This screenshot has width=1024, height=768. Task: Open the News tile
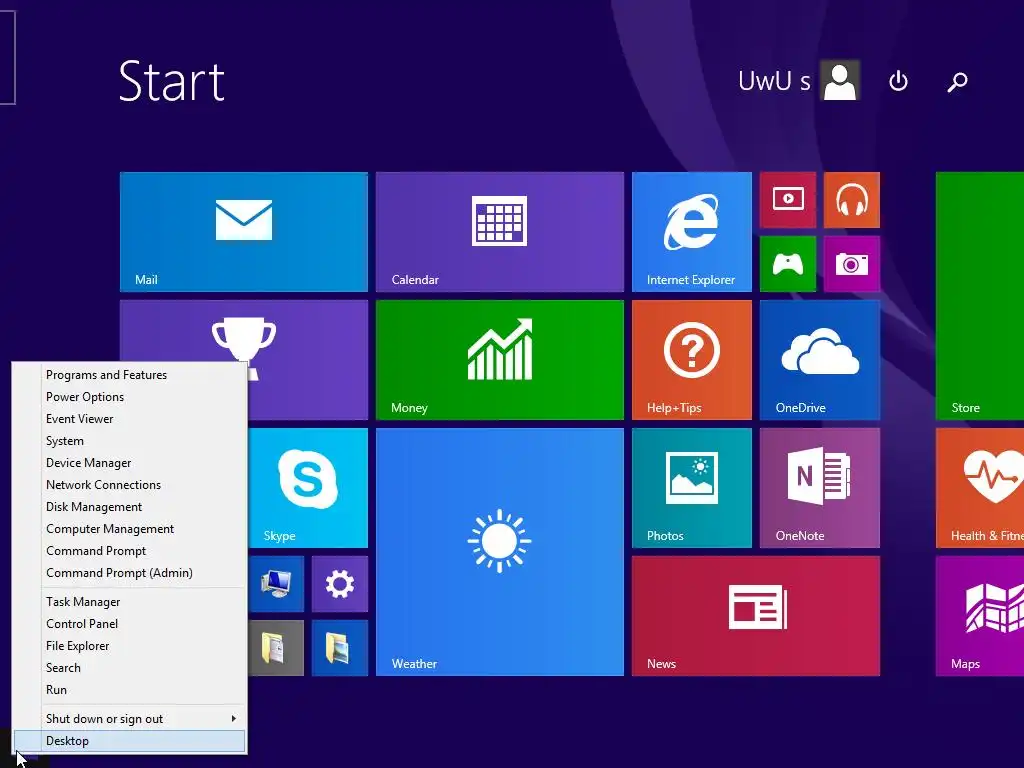coord(756,616)
